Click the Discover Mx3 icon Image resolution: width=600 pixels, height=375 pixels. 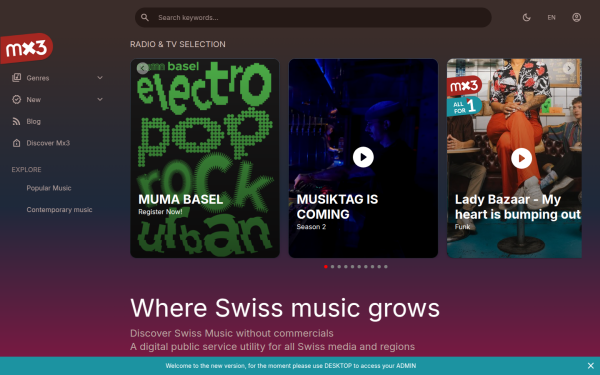pyautogui.click(x=16, y=143)
